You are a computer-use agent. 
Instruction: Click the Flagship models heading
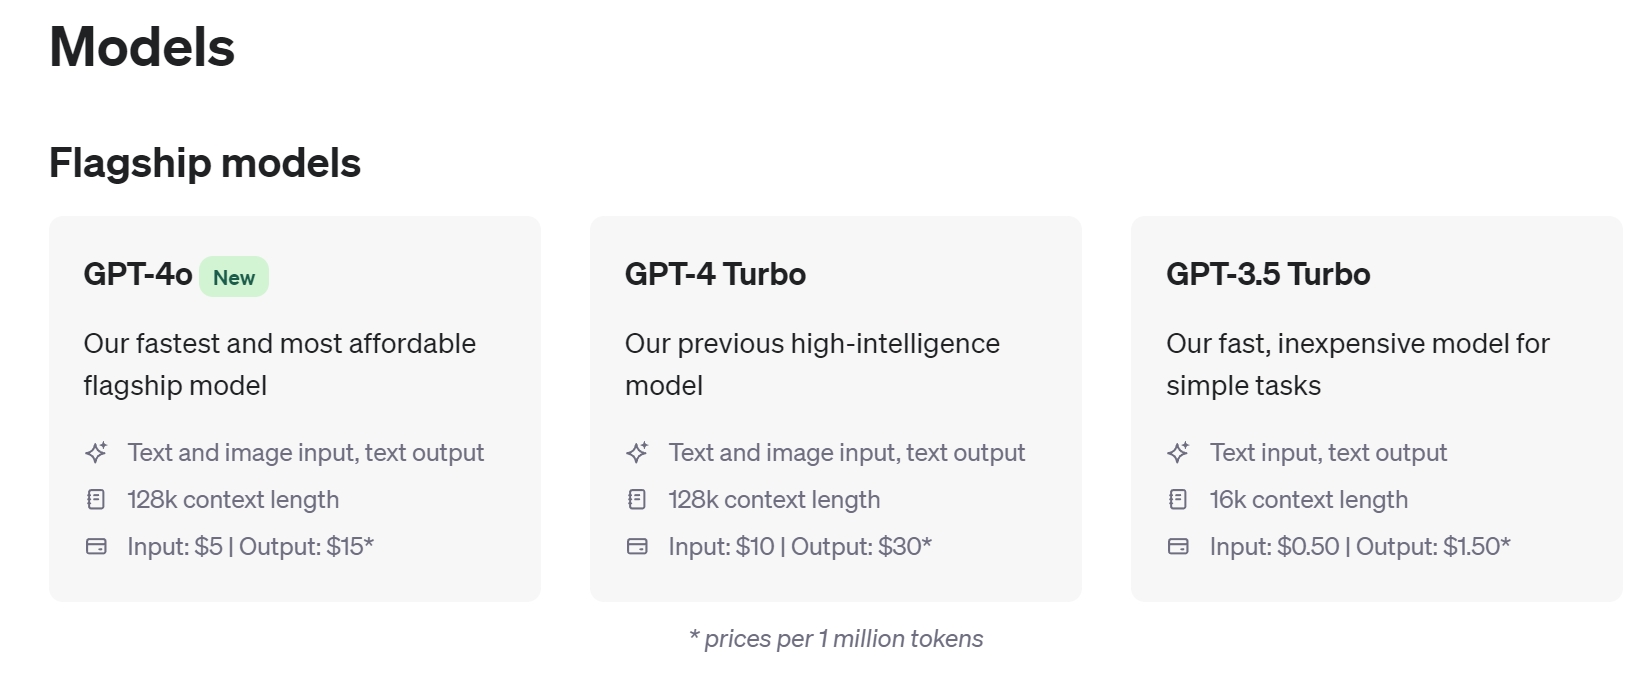tap(205, 163)
